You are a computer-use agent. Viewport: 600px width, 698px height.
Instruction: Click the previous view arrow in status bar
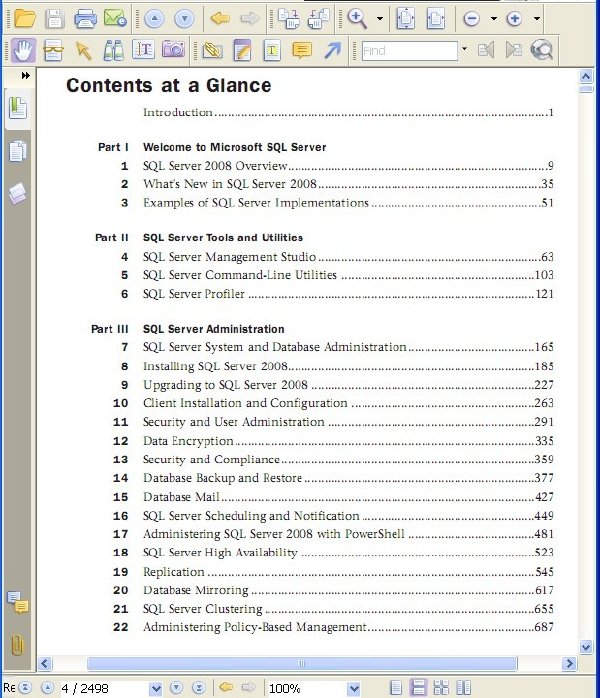tap(227, 687)
